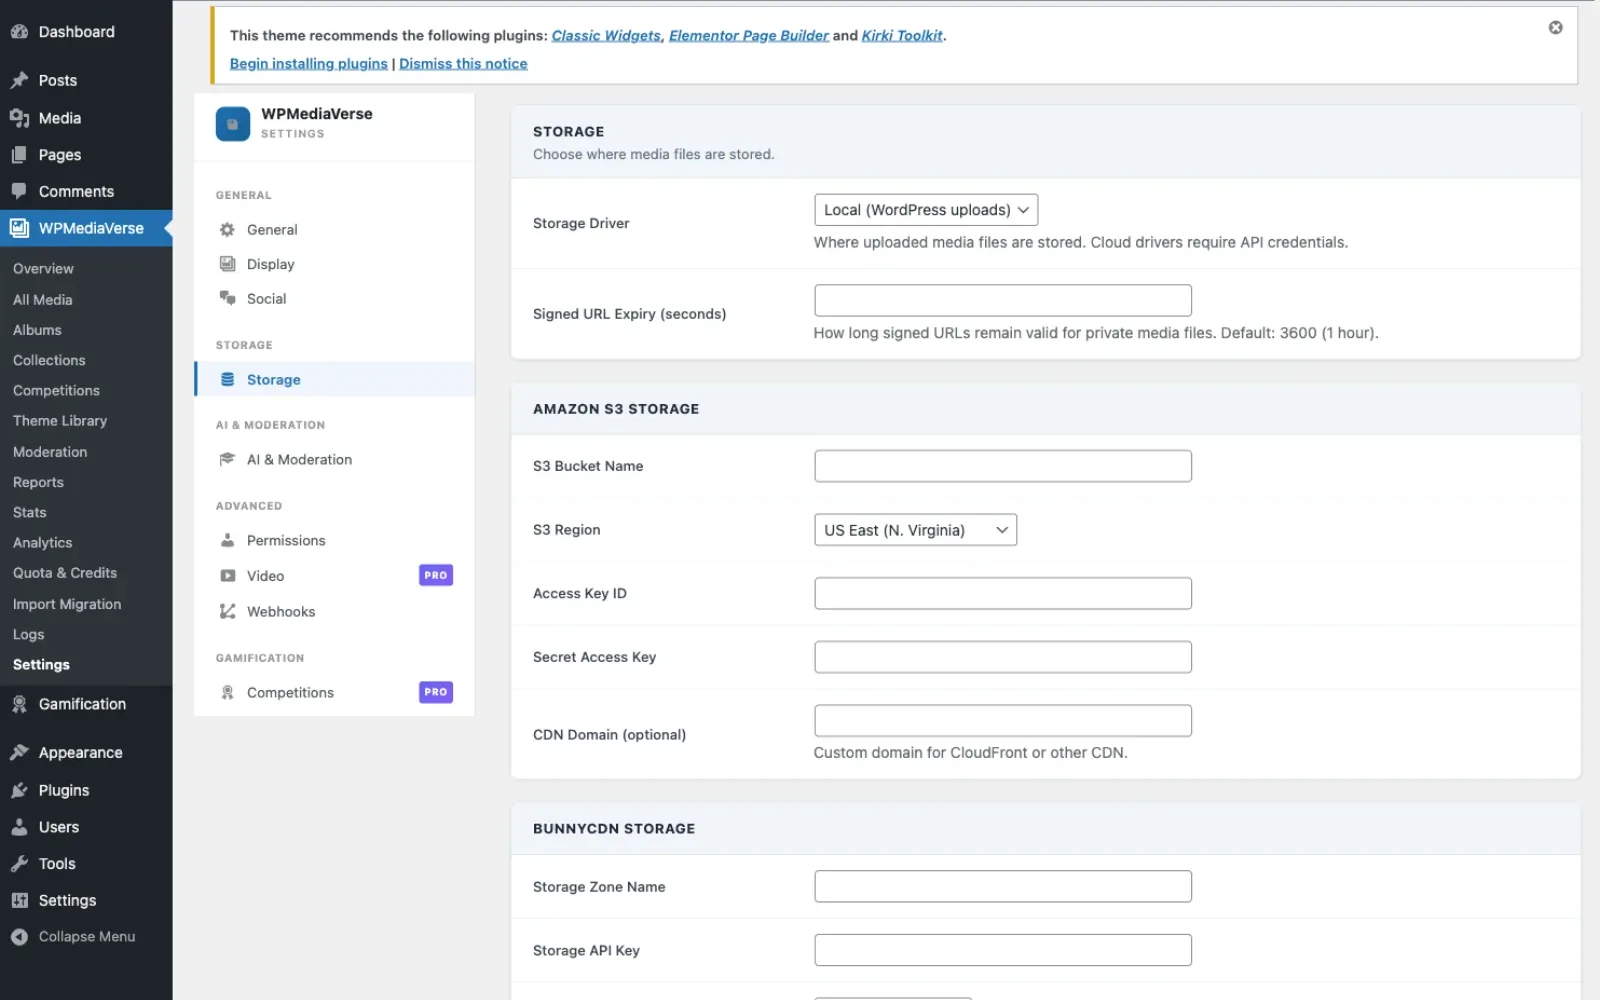Click the WPMediaVerse logo icon in settings panel
Screen dimensions: 1600x1000
pos(233,124)
